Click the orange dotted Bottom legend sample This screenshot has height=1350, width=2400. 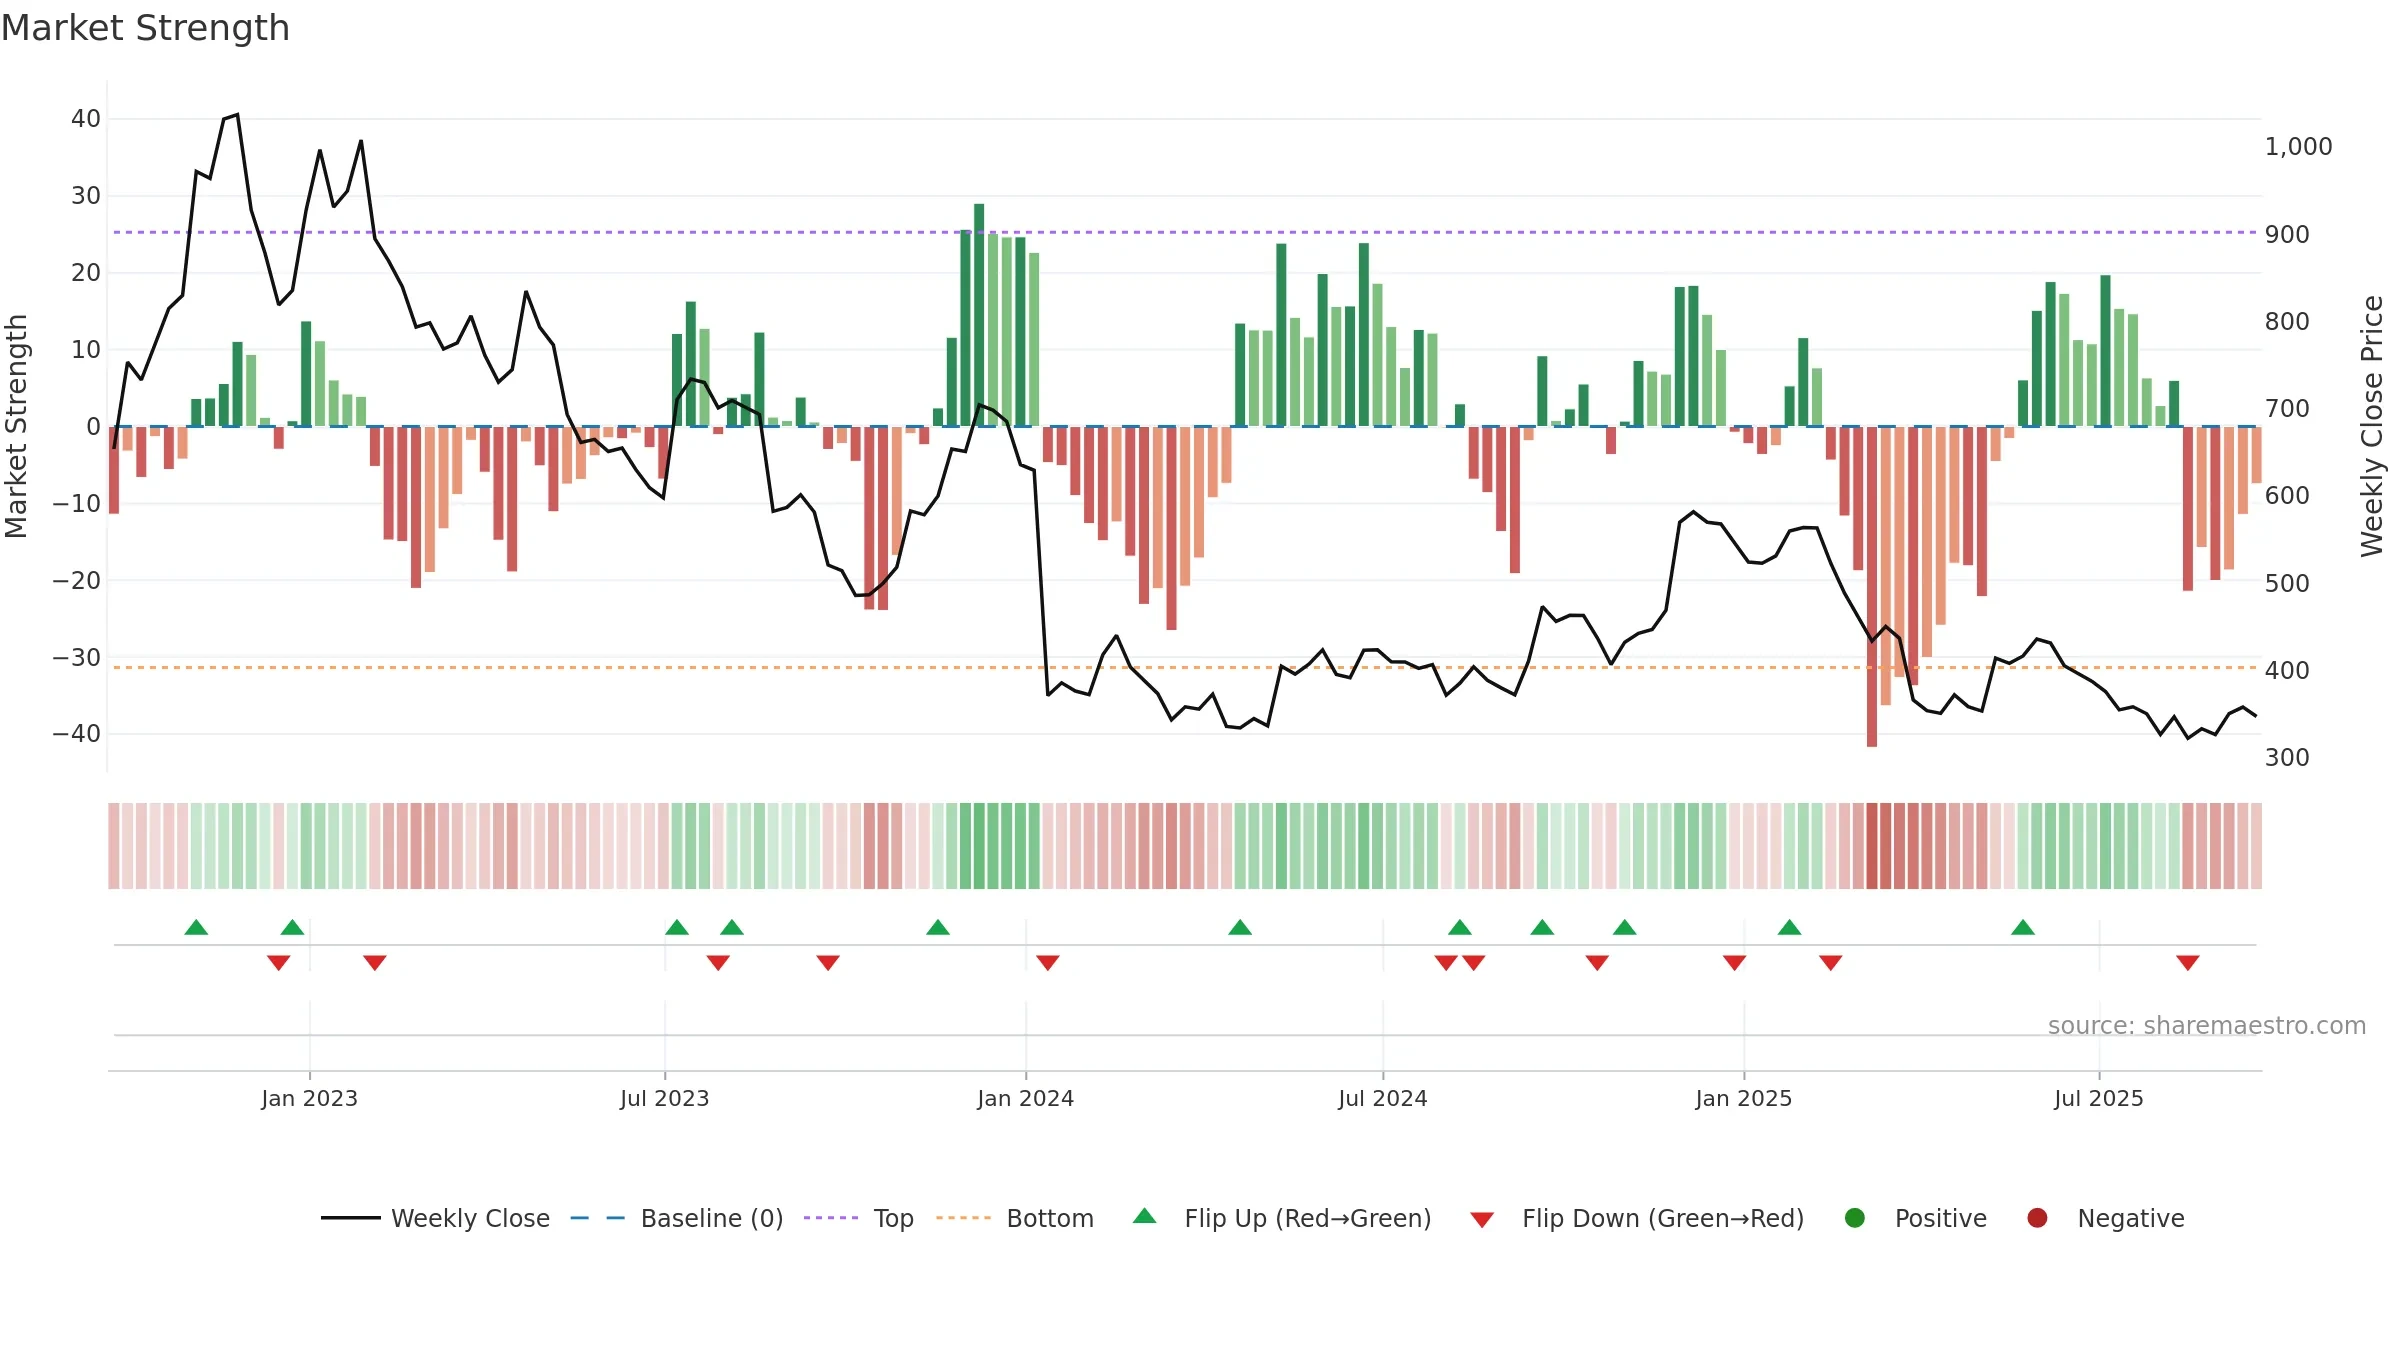[x=963, y=1218]
